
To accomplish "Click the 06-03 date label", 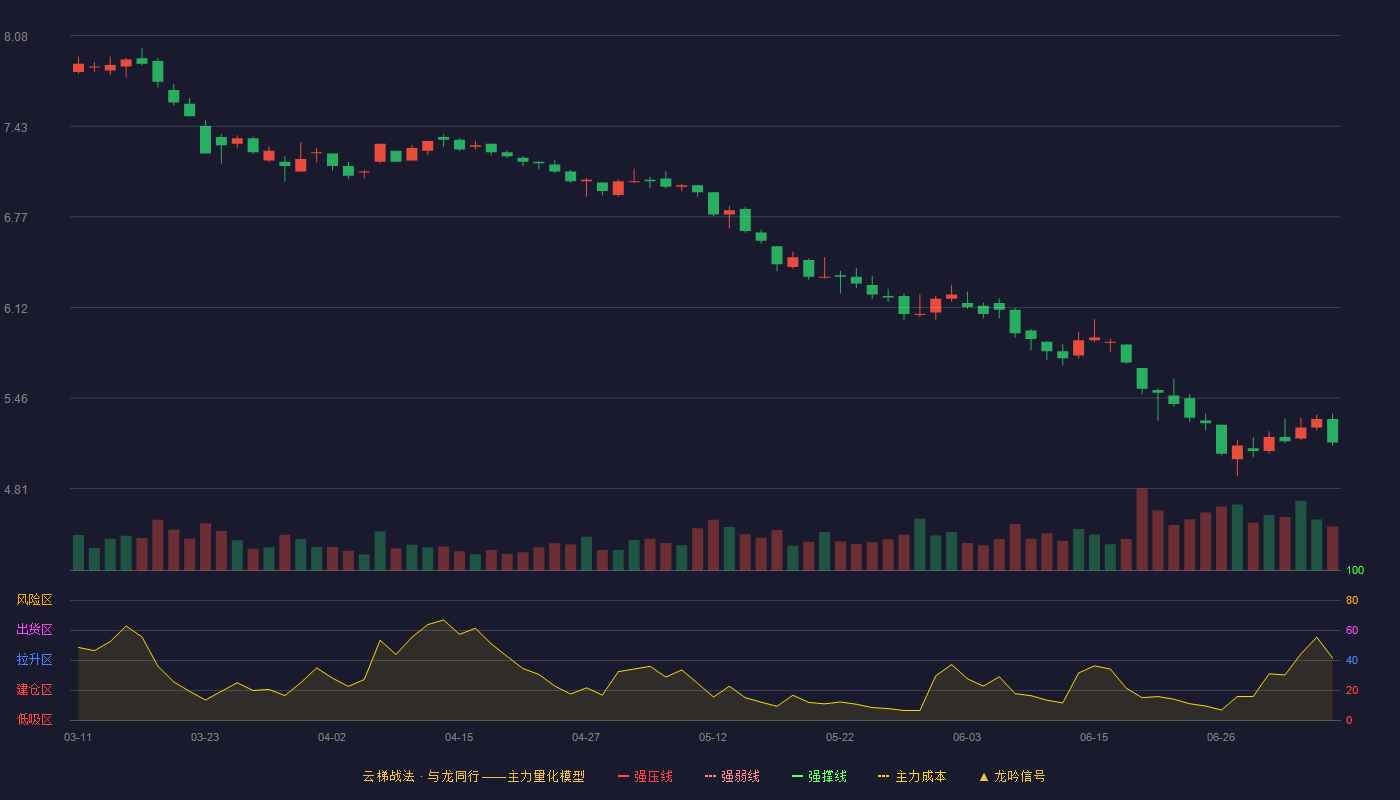I will (967, 737).
